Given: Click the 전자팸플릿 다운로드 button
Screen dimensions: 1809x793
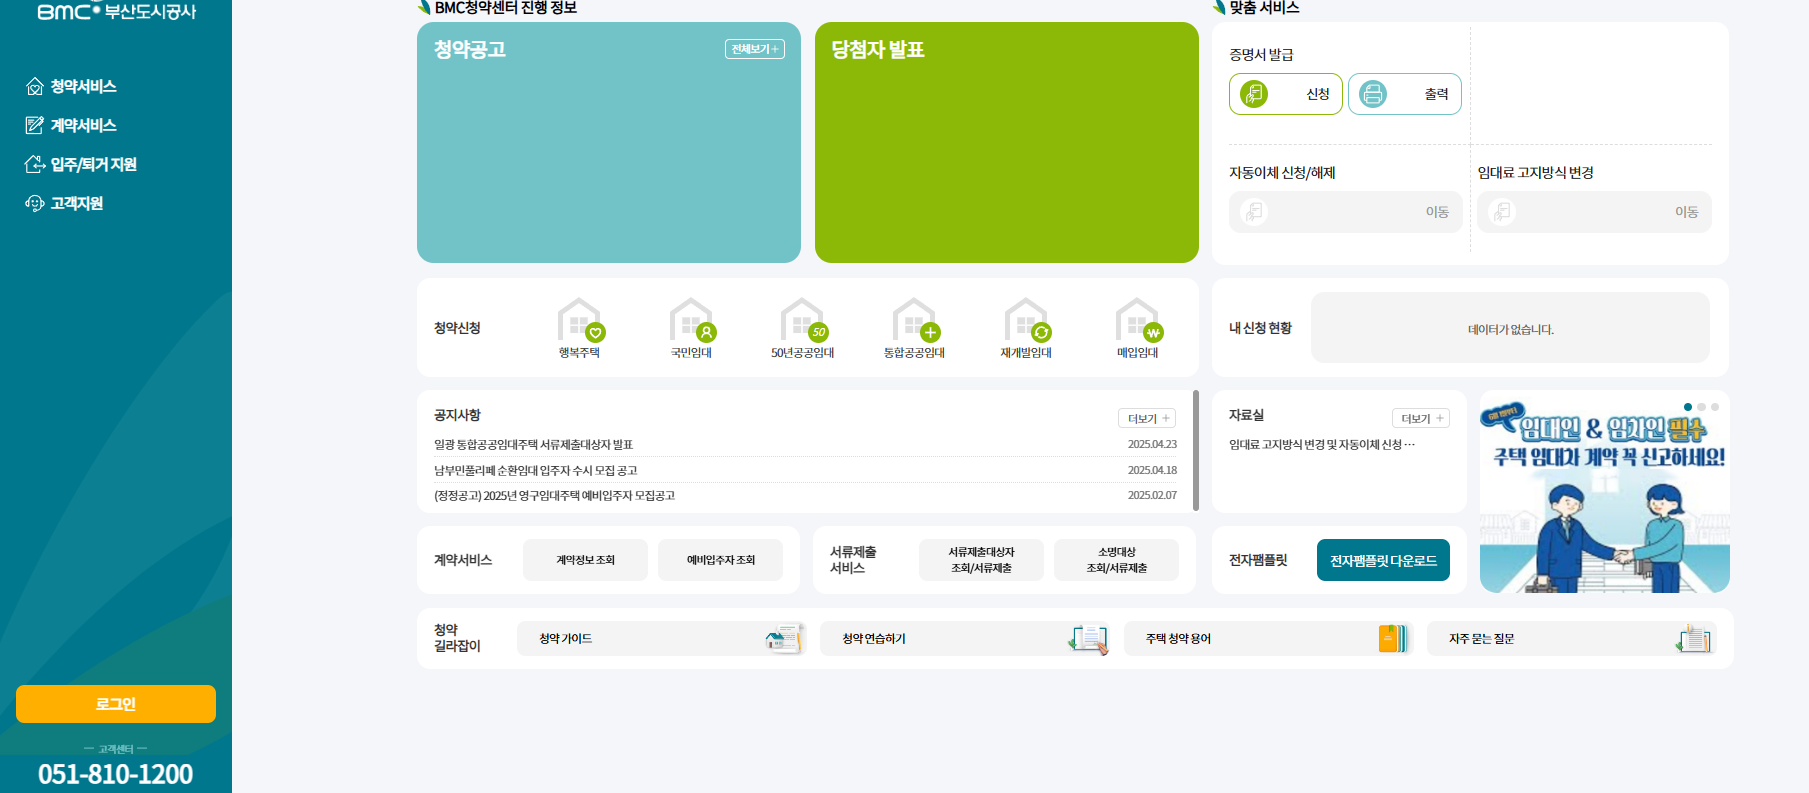Looking at the screenshot, I should coord(1383,560).
